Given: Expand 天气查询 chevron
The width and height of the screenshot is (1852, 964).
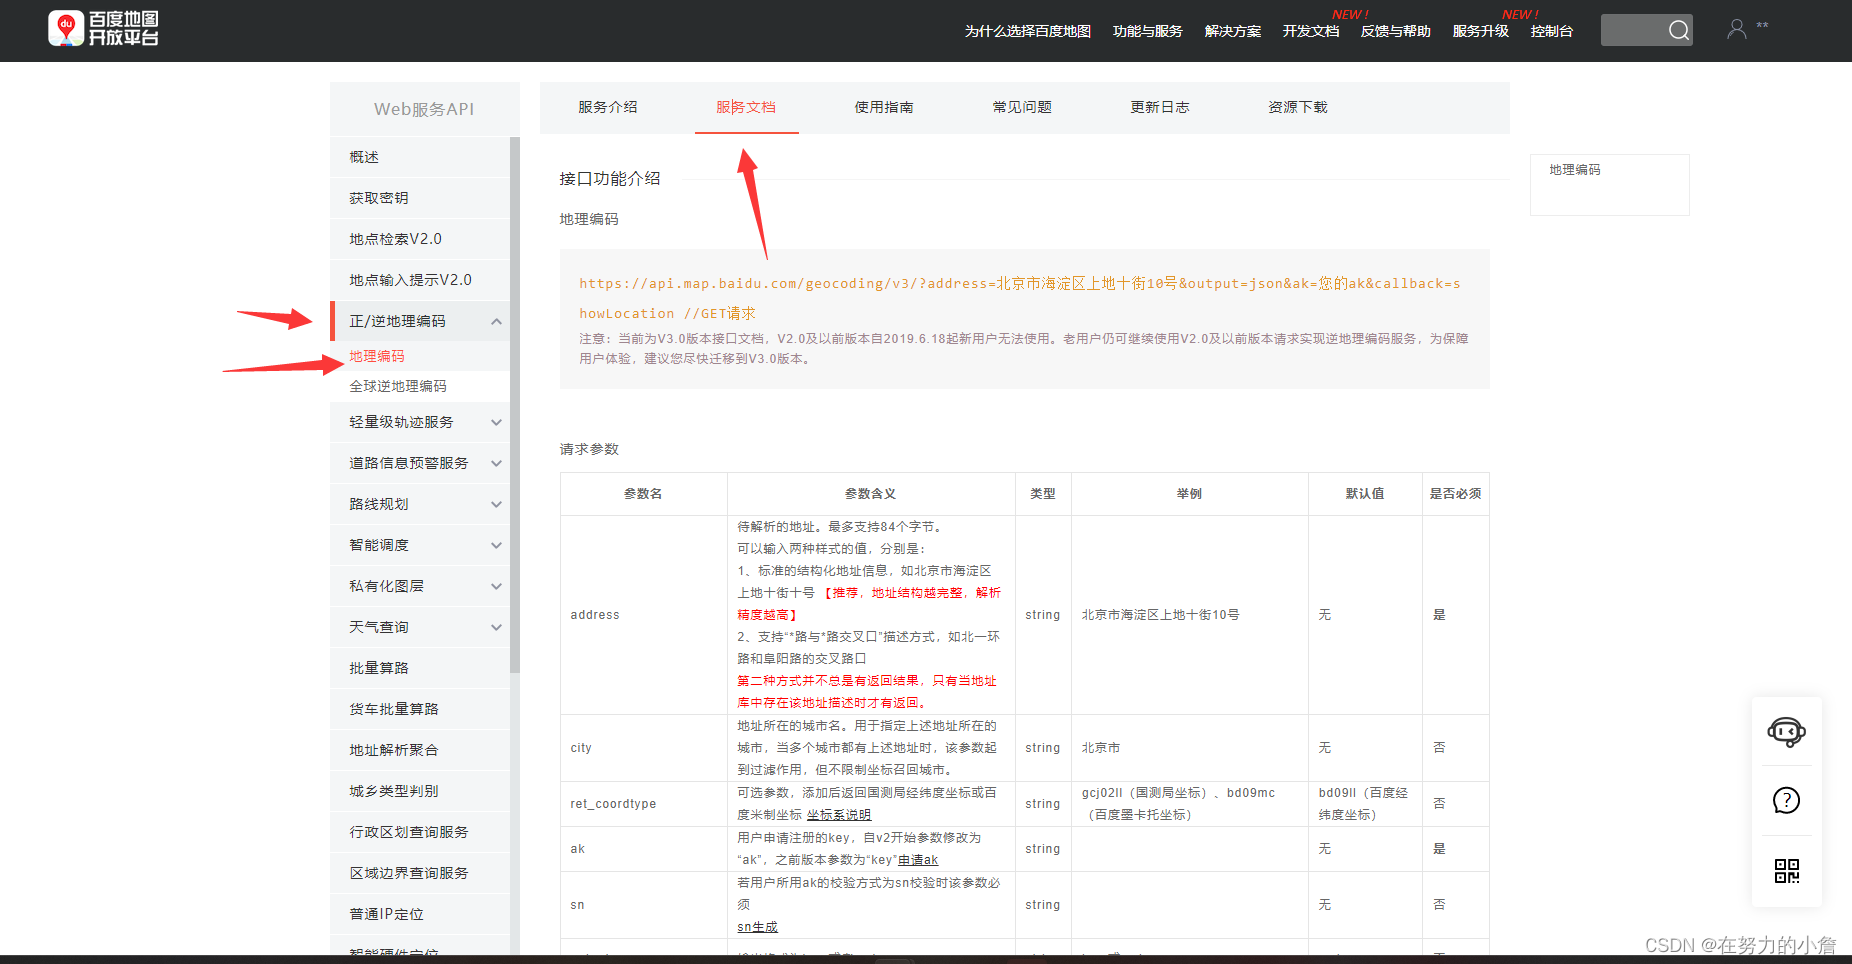Looking at the screenshot, I should (496, 627).
